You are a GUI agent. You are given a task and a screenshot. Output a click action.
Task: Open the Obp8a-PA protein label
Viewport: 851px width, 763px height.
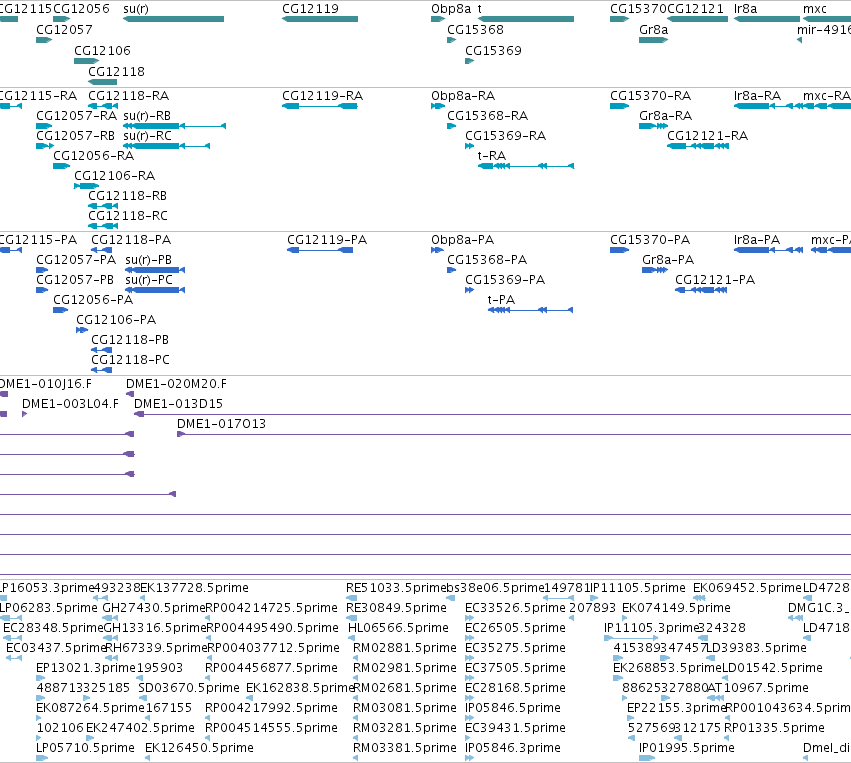pos(462,240)
